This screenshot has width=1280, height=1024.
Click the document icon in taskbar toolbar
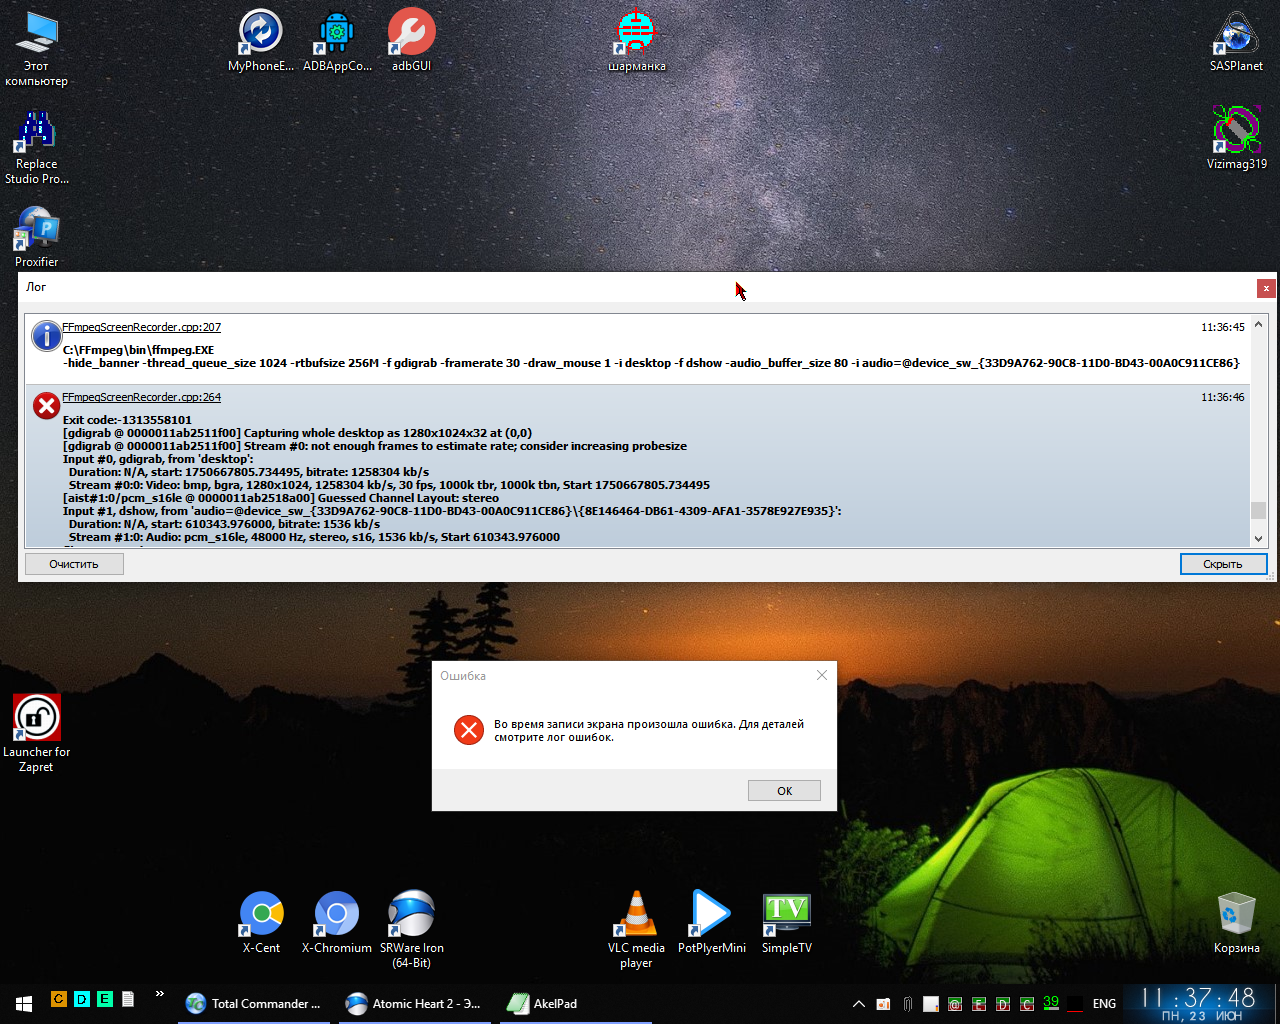click(x=128, y=998)
